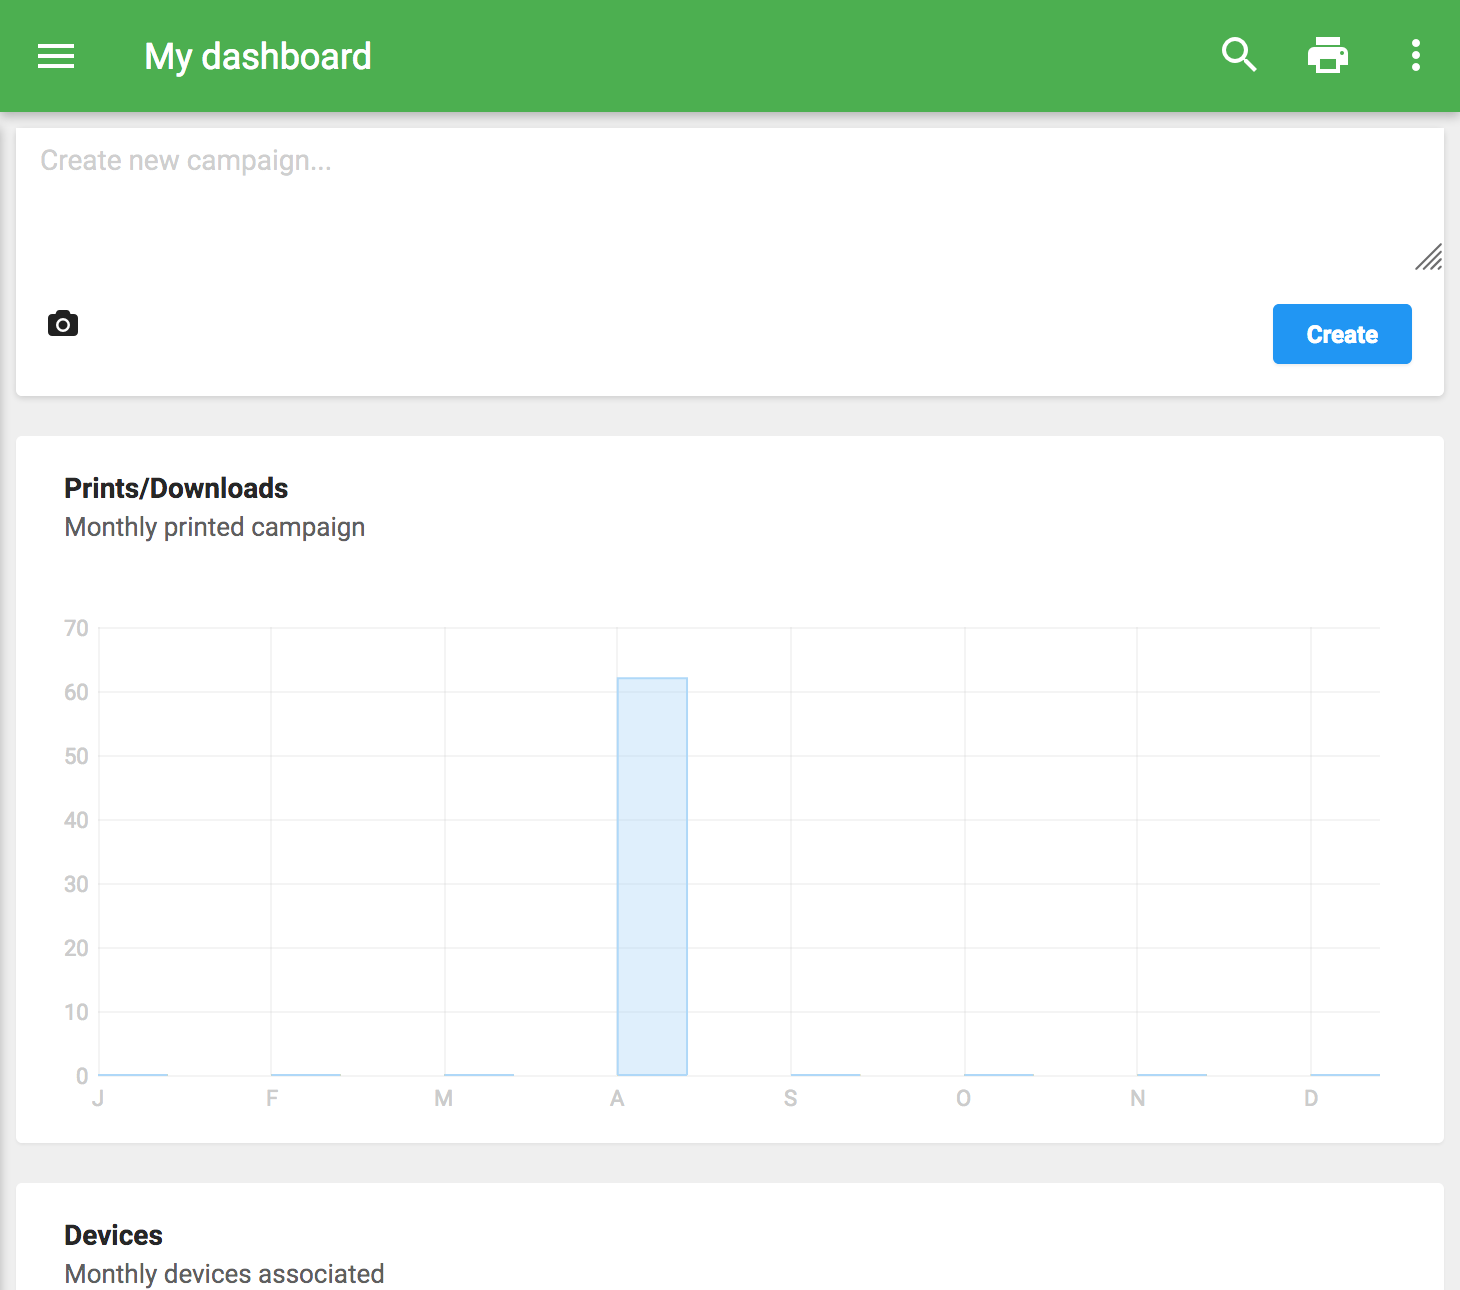Click the F month label on chart axis
Viewport: 1460px width, 1290px height.
[272, 1099]
